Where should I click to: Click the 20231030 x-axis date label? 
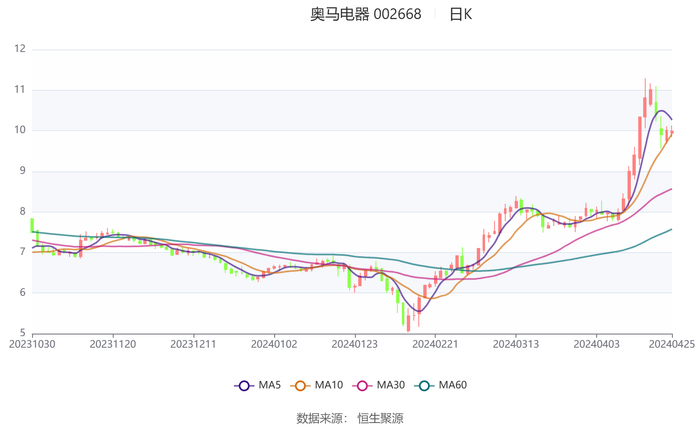click(32, 343)
